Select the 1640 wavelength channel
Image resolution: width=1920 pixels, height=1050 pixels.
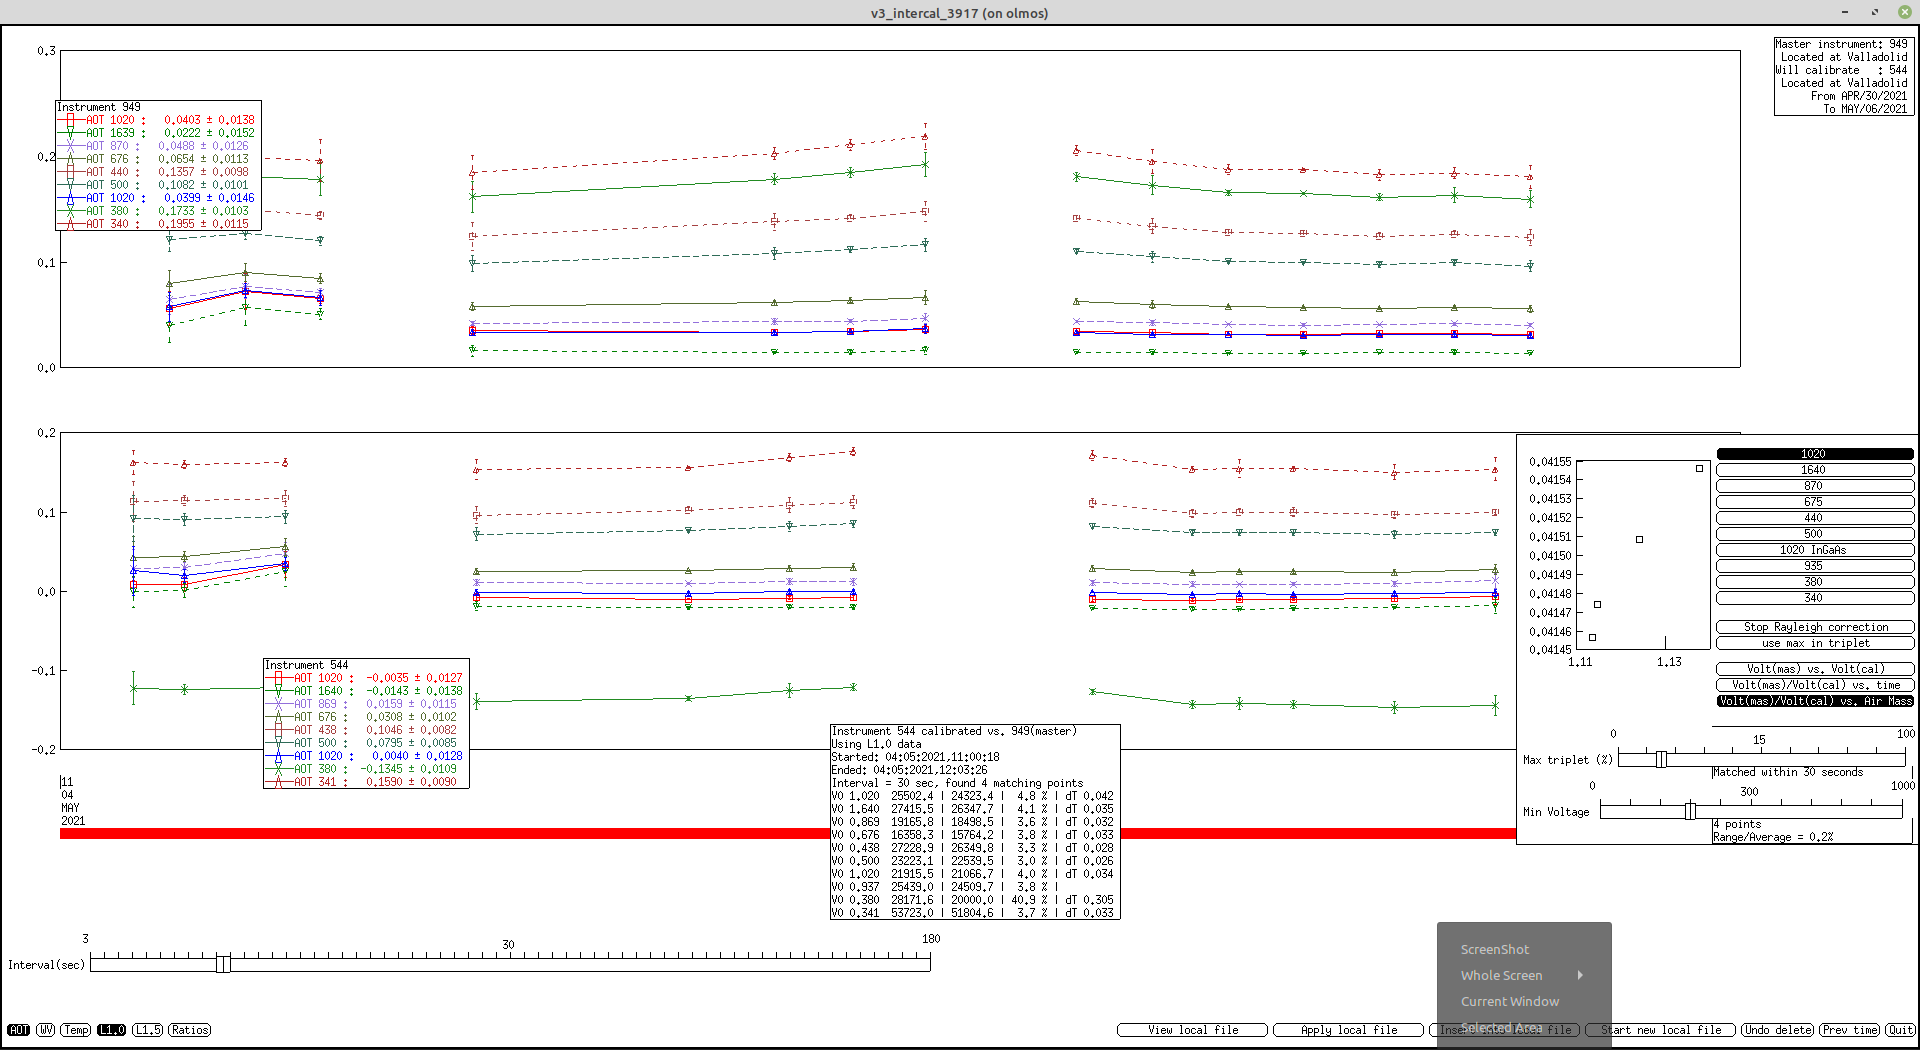[x=1815, y=470]
